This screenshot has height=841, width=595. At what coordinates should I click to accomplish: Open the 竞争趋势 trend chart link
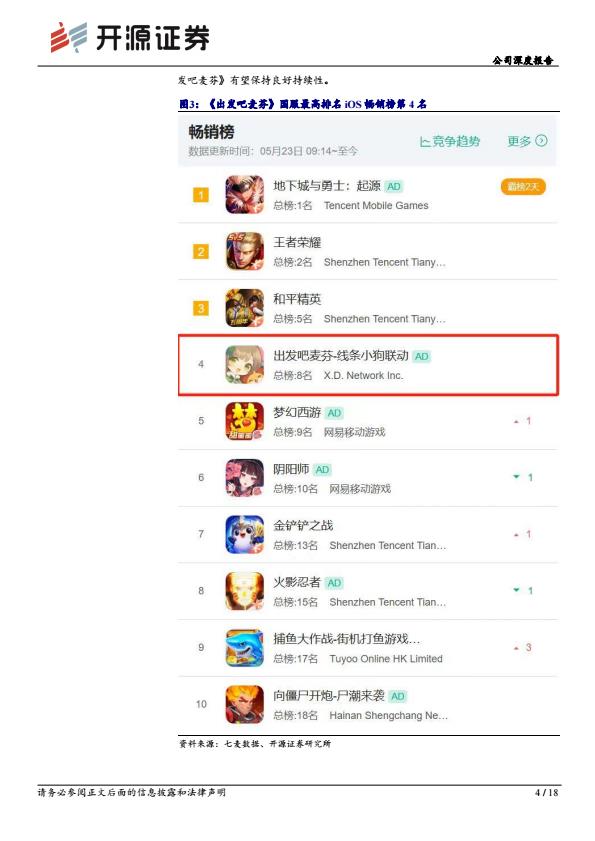click(450, 142)
